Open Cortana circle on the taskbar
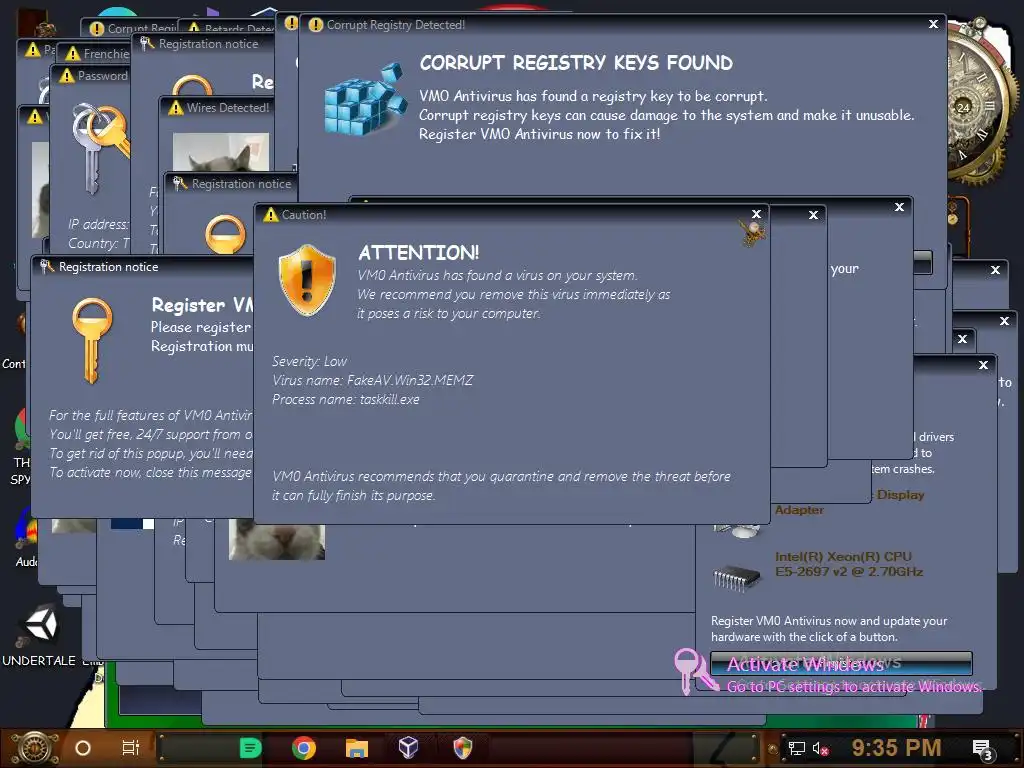Image resolution: width=1024 pixels, height=768 pixels. point(83,748)
